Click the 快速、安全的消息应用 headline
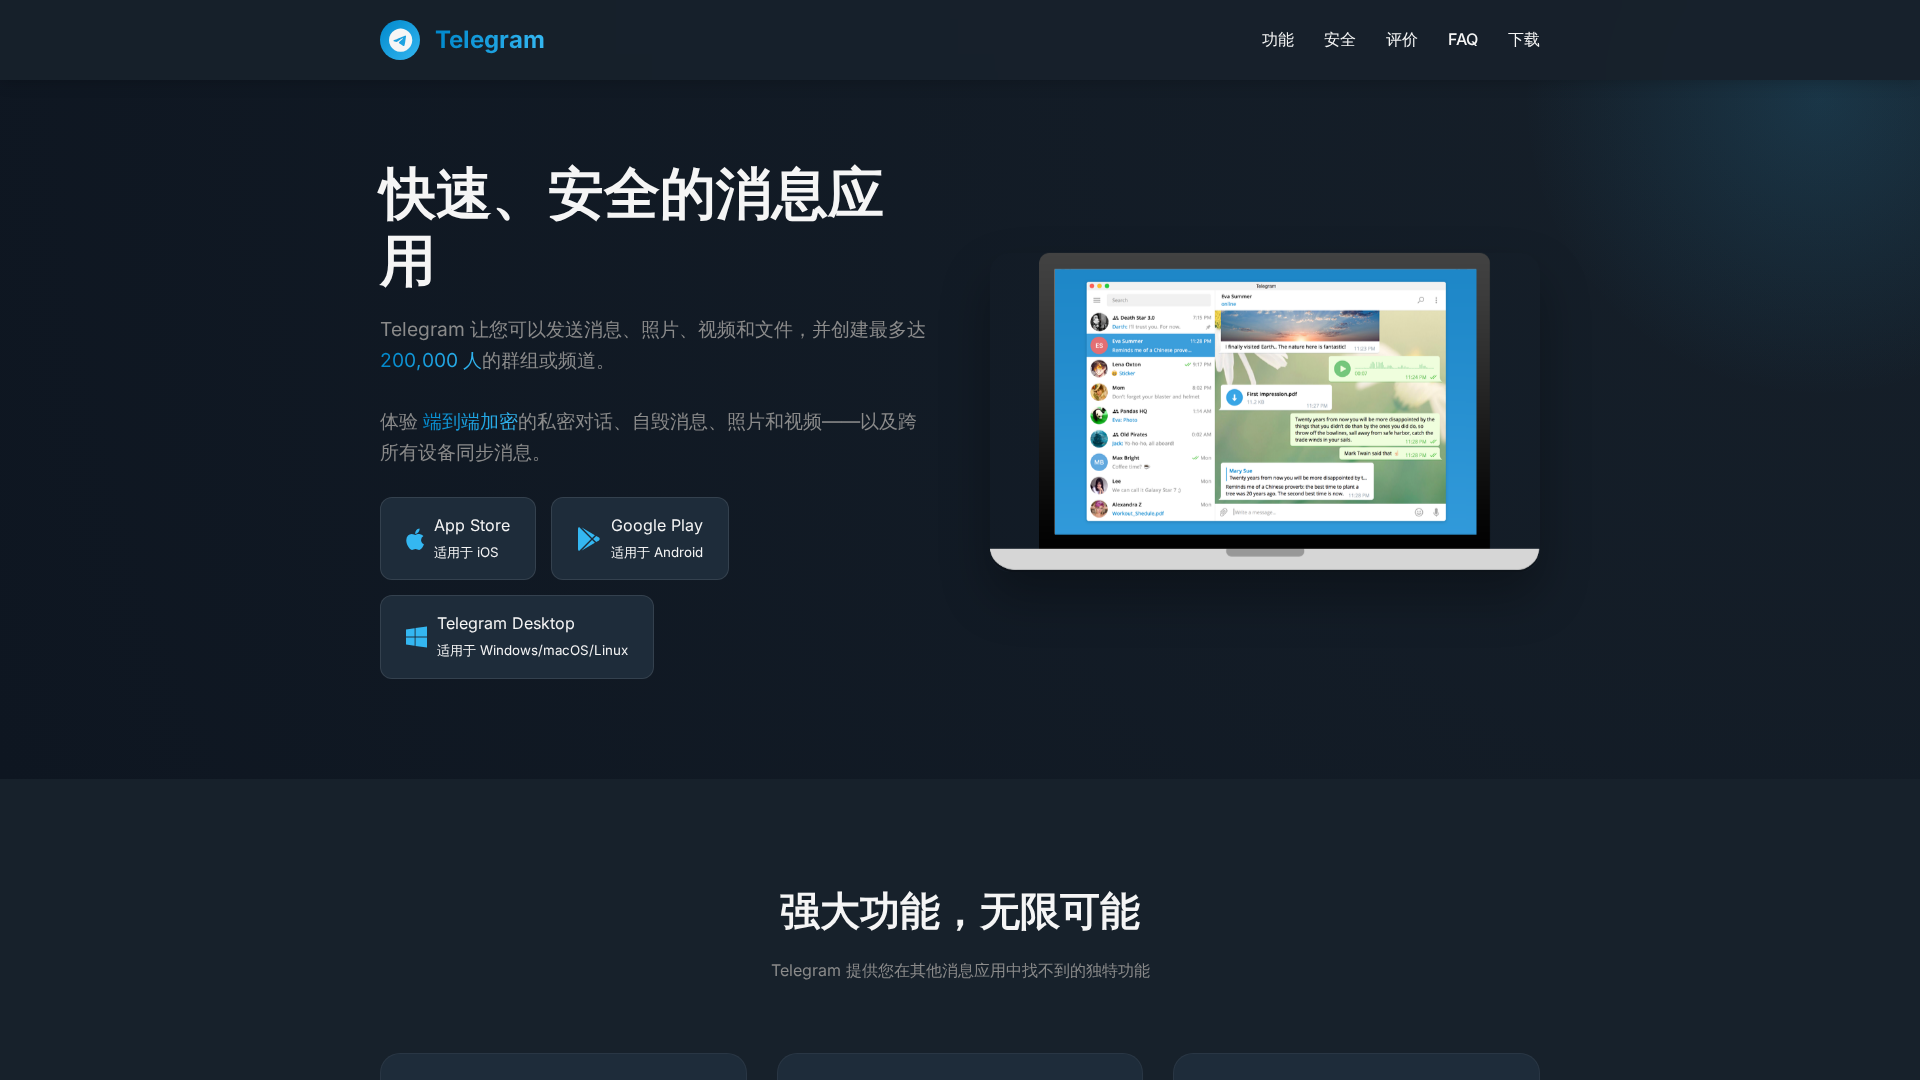1920x1080 pixels. tap(631, 228)
